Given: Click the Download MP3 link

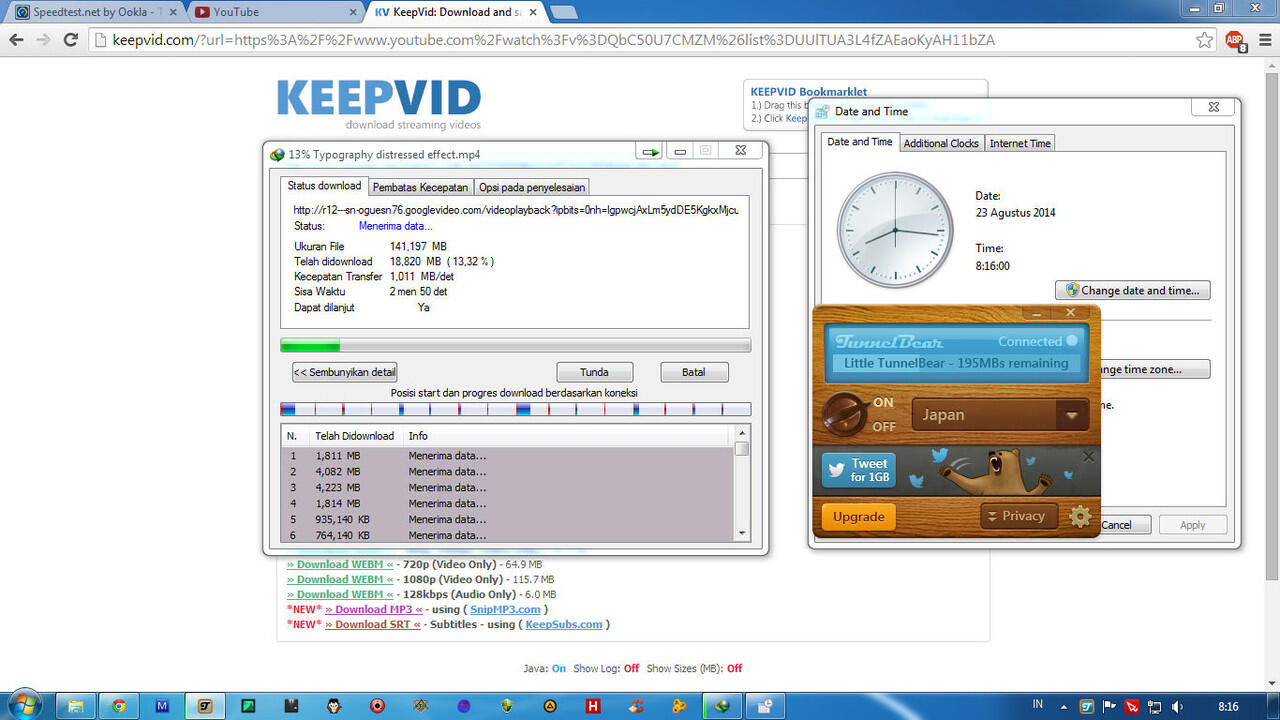Looking at the screenshot, I should [374, 609].
